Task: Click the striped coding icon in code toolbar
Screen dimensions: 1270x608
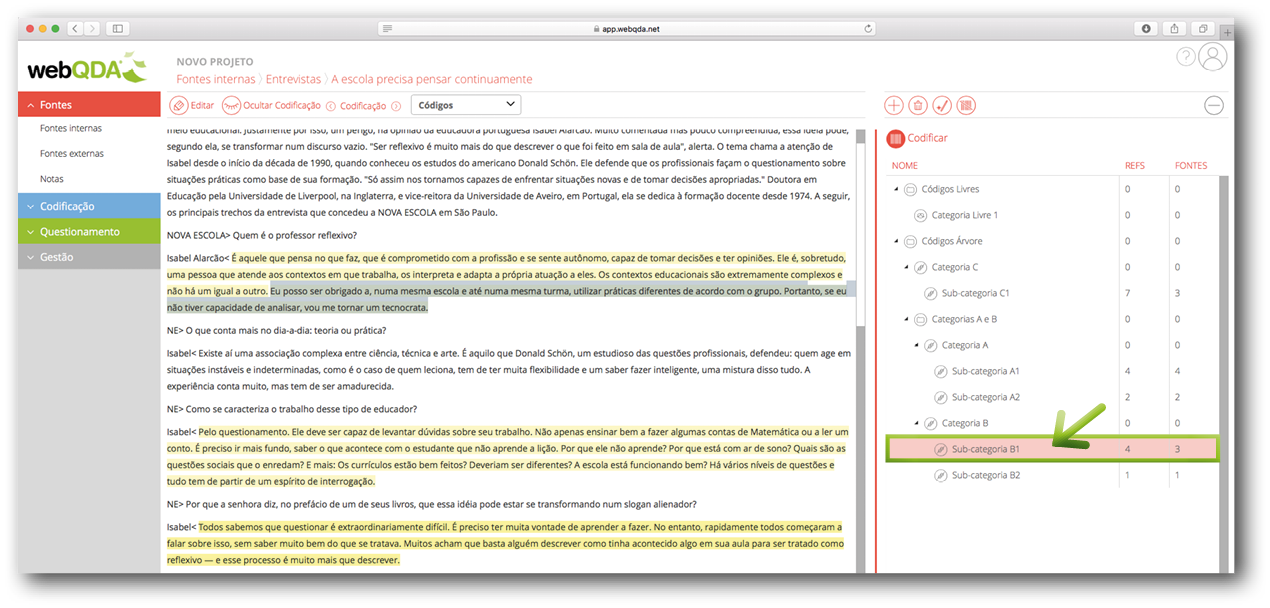Action: (x=966, y=105)
